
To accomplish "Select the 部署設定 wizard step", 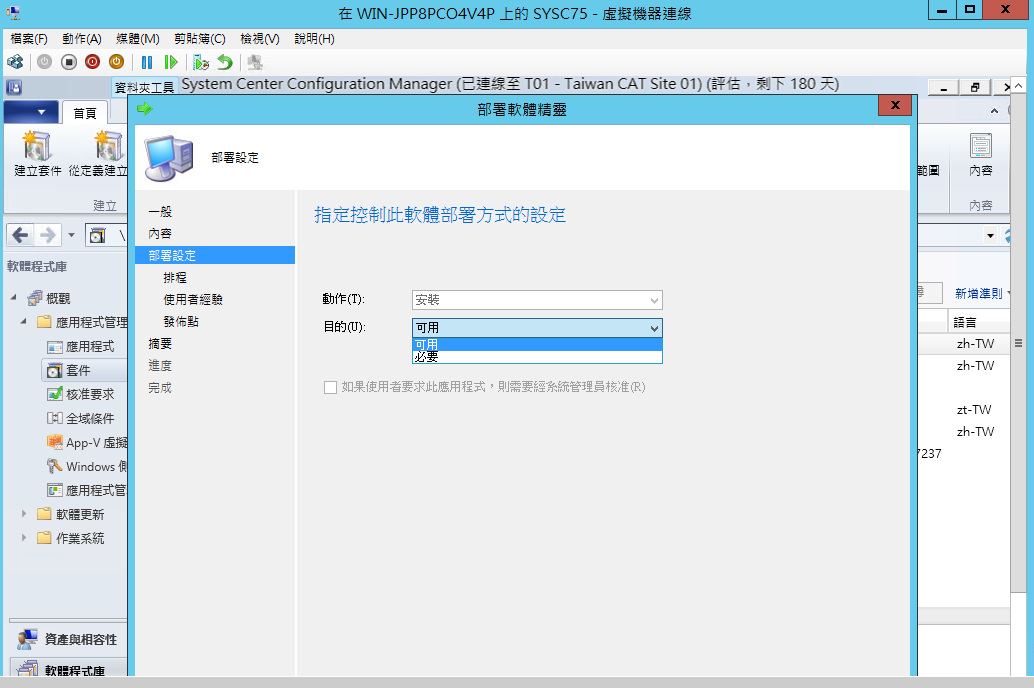I will (x=215, y=255).
